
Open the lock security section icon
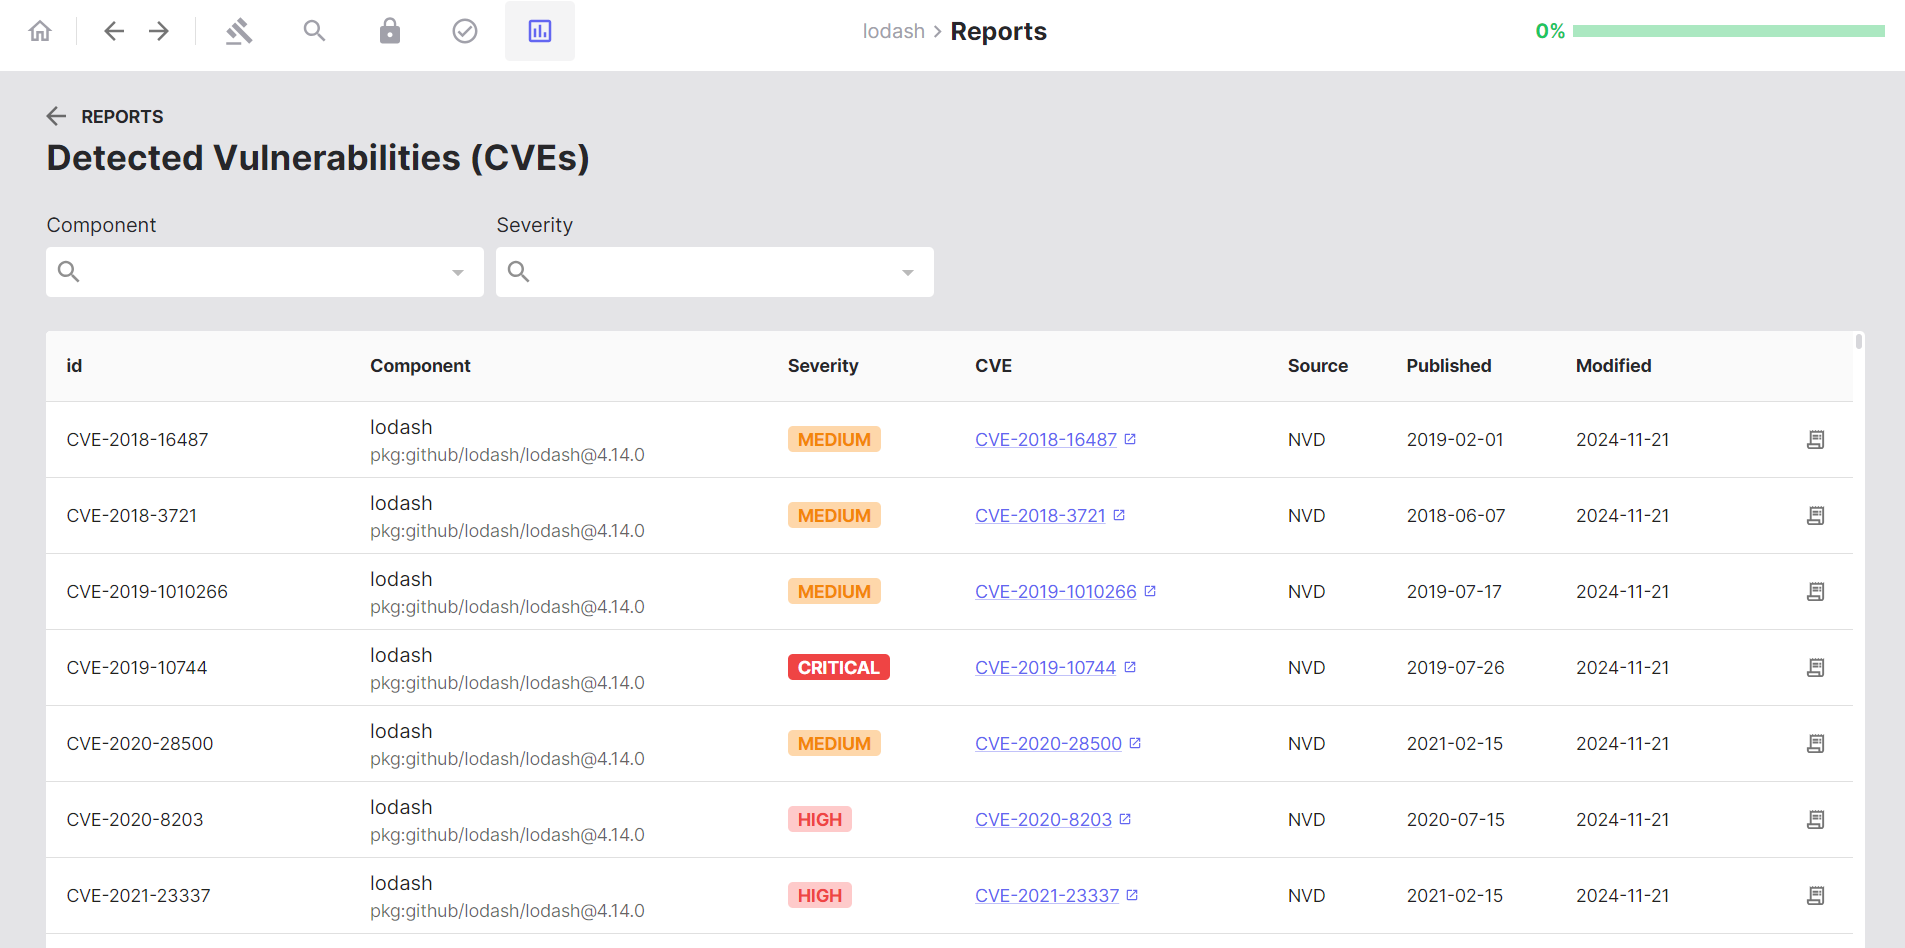coord(389,31)
